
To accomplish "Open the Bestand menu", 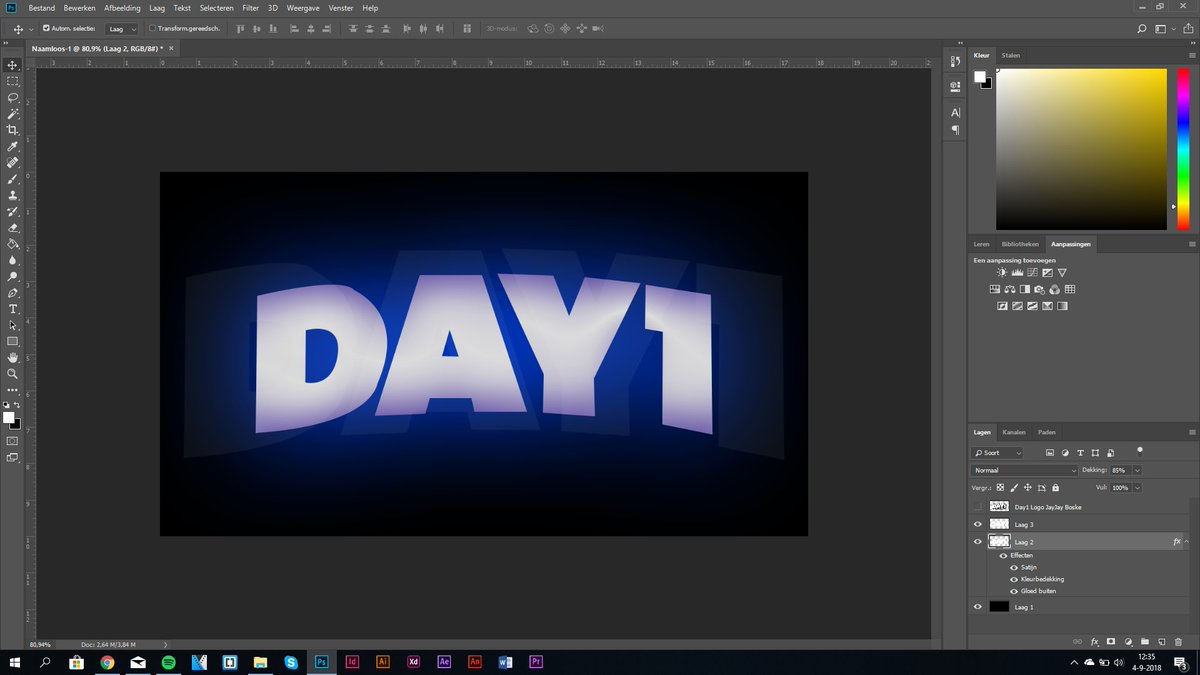I will coord(42,8).
